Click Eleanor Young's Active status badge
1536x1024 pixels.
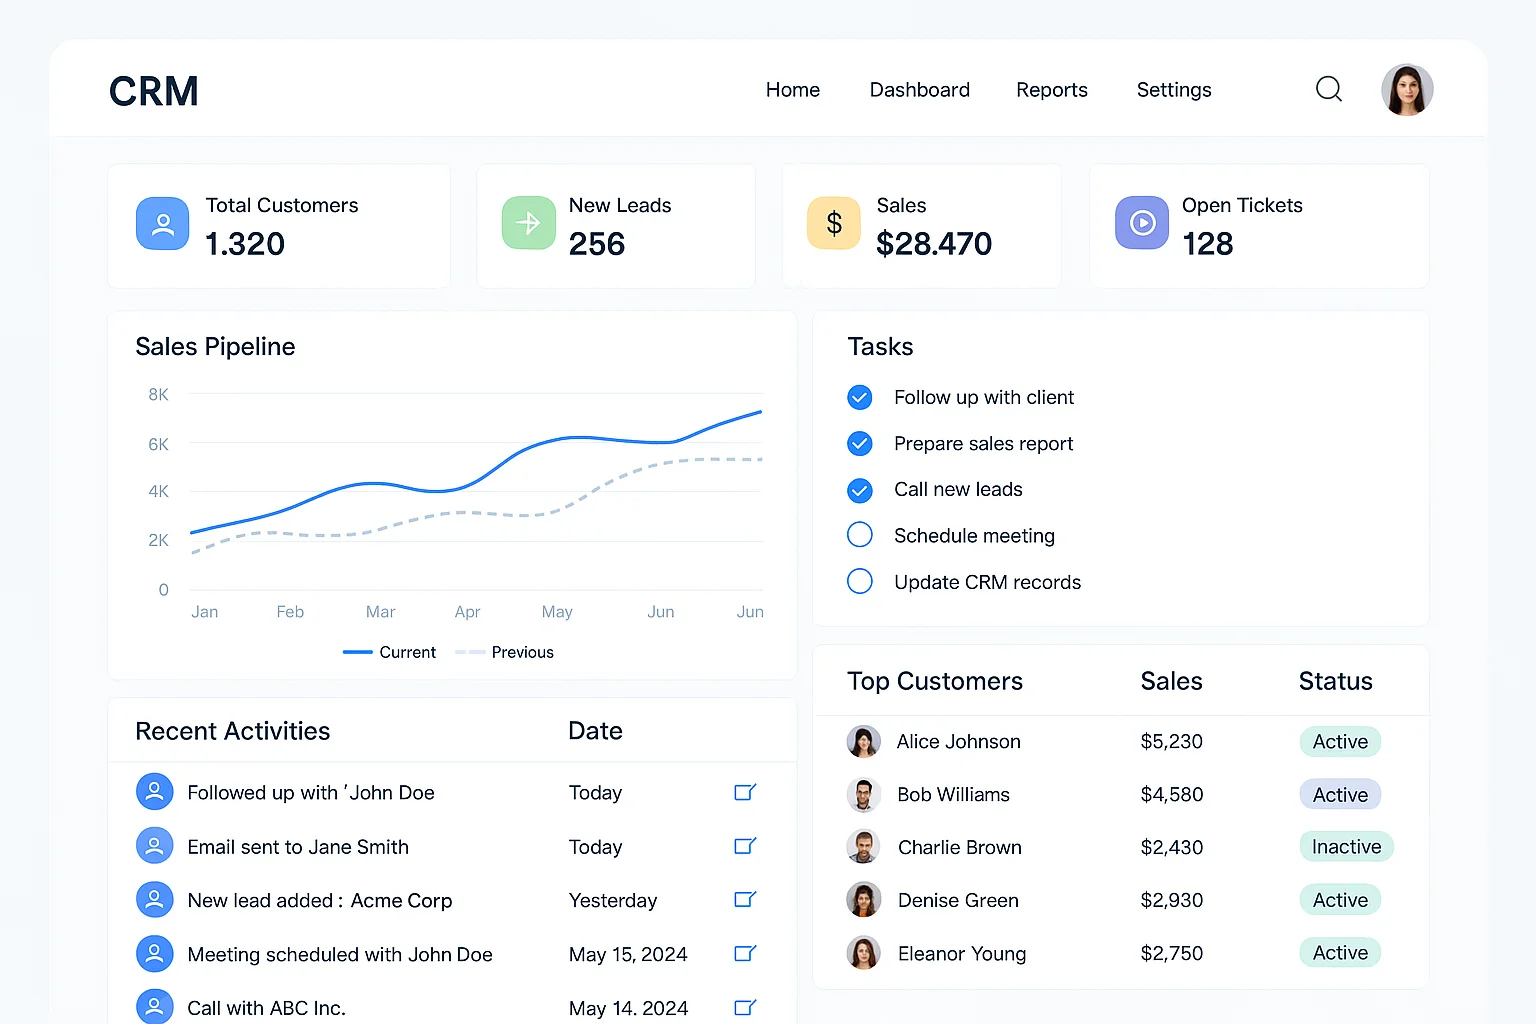[1340, 953]
